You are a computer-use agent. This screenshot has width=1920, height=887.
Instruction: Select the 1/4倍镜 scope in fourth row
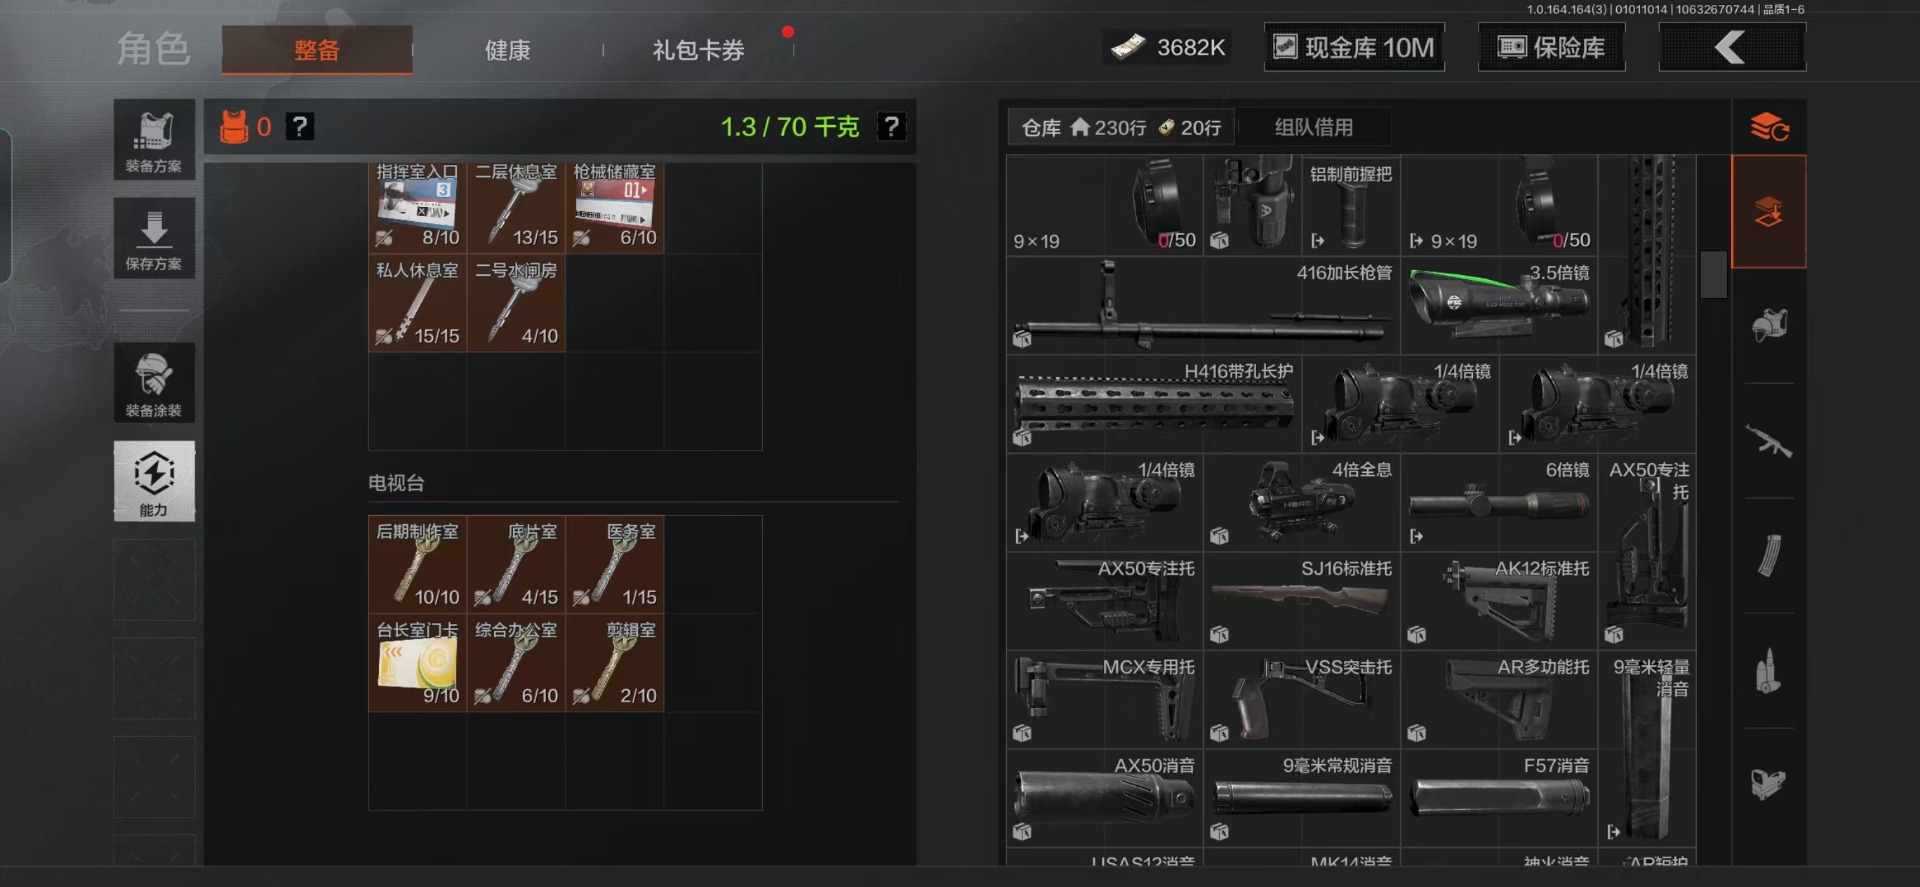click(x=1105, y=502)
